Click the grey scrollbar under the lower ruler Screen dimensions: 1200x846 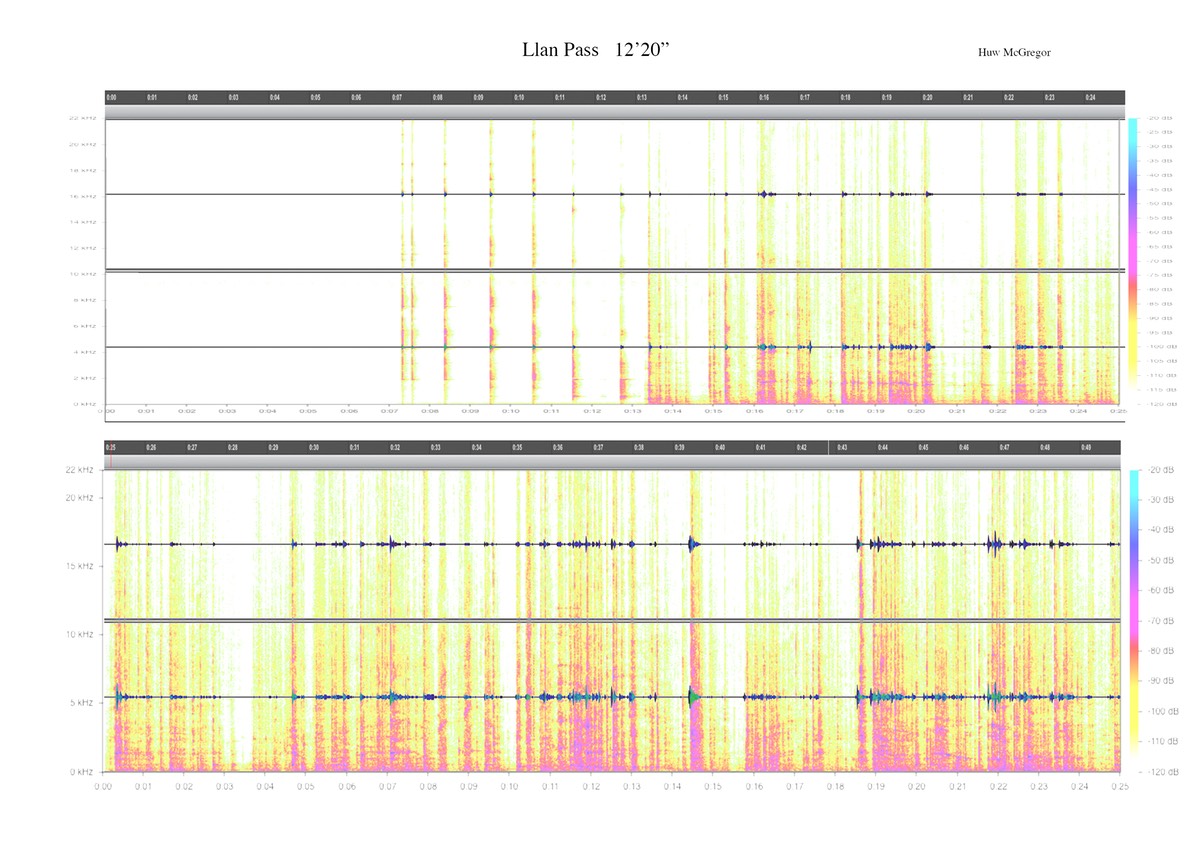(612, 462)
